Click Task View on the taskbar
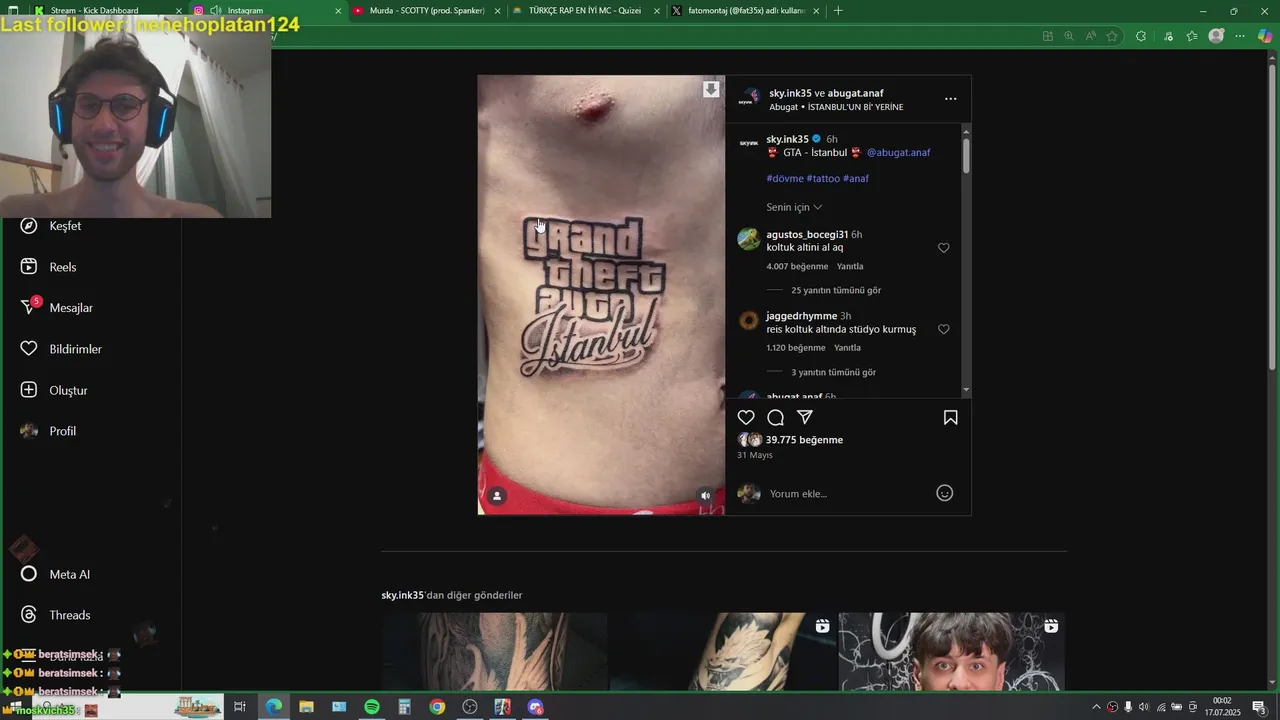 pos(240,707)
